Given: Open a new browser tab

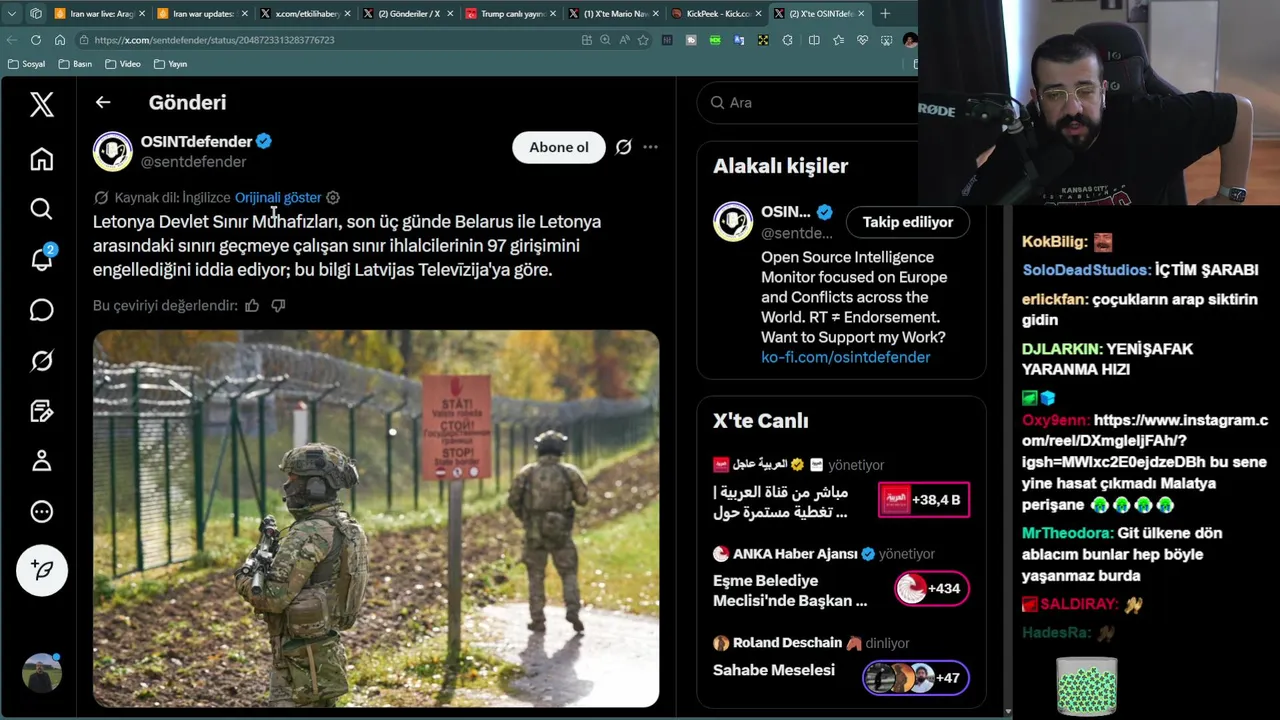Looking at the screenshot, I should (885, 14).
